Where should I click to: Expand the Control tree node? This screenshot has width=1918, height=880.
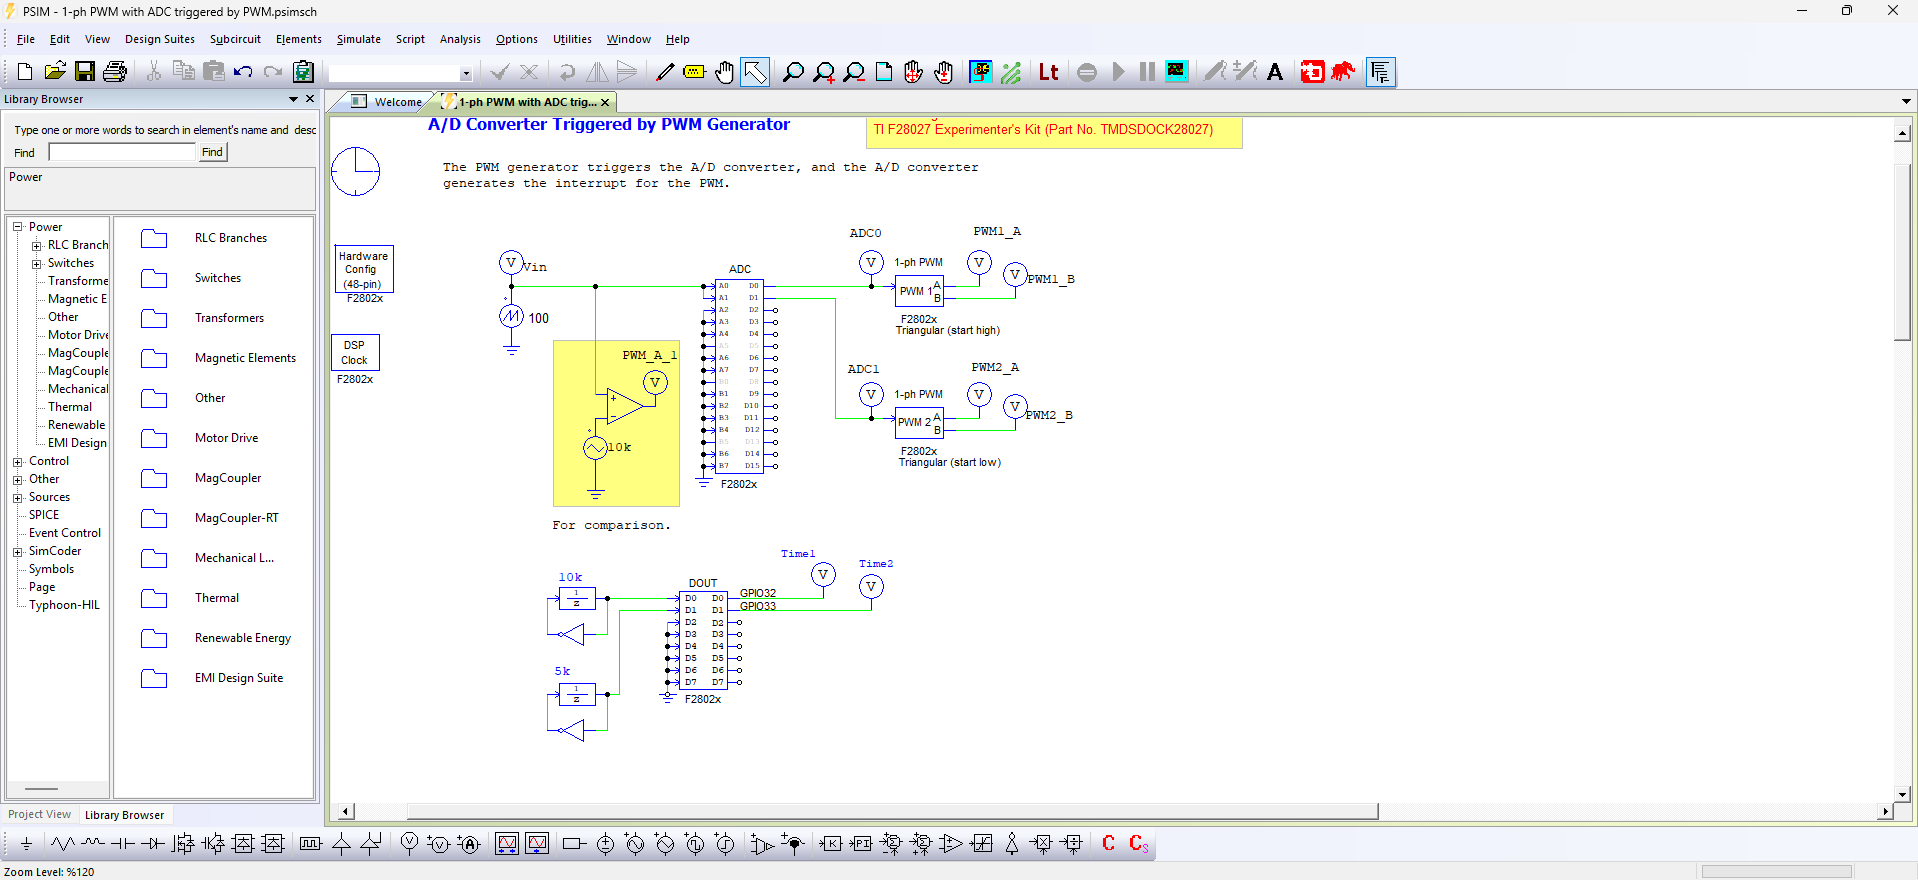pyautogui.click(x=17, y=462)
